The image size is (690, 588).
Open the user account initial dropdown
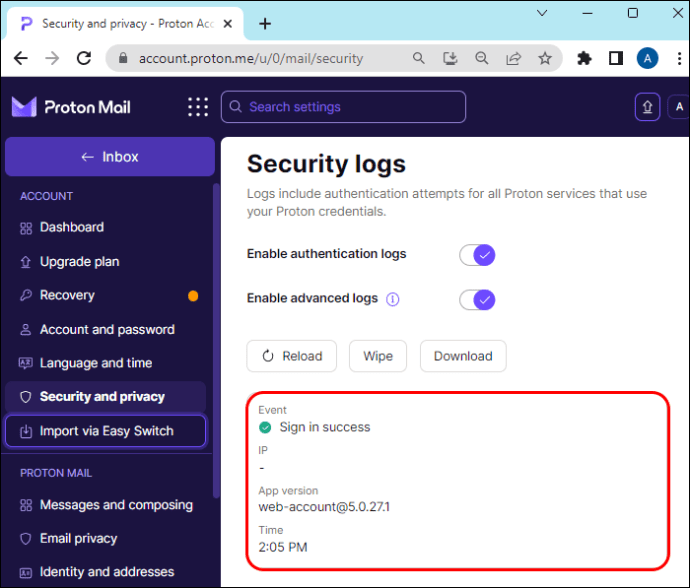[679, 107]
